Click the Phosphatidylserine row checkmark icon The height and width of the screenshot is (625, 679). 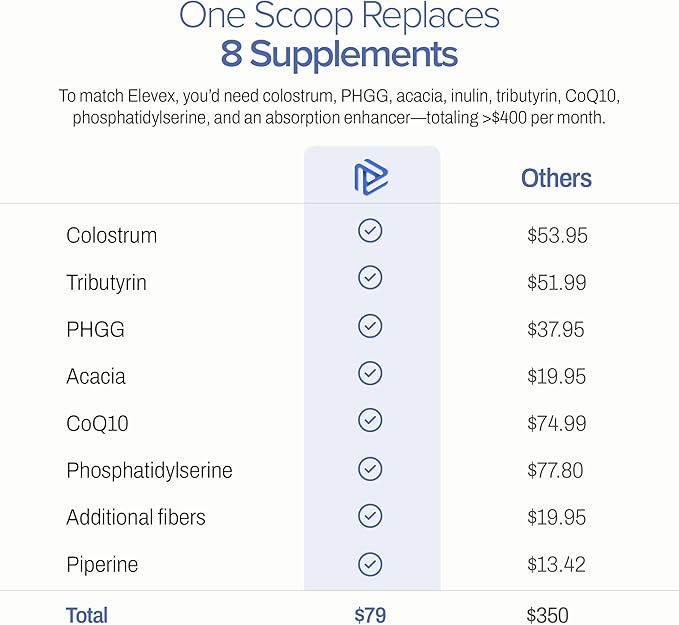pyautogui.click(x=370, y=467)
